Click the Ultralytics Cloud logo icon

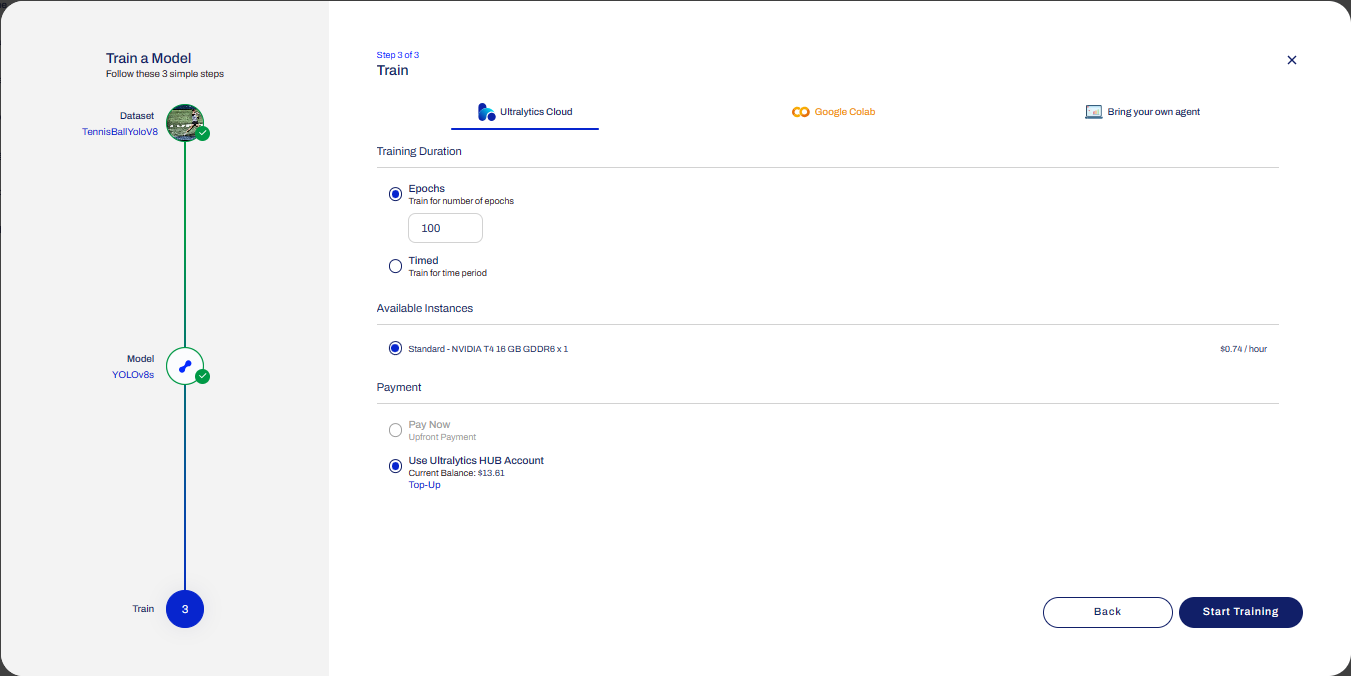pyautogui.click(x=487, y=112)
